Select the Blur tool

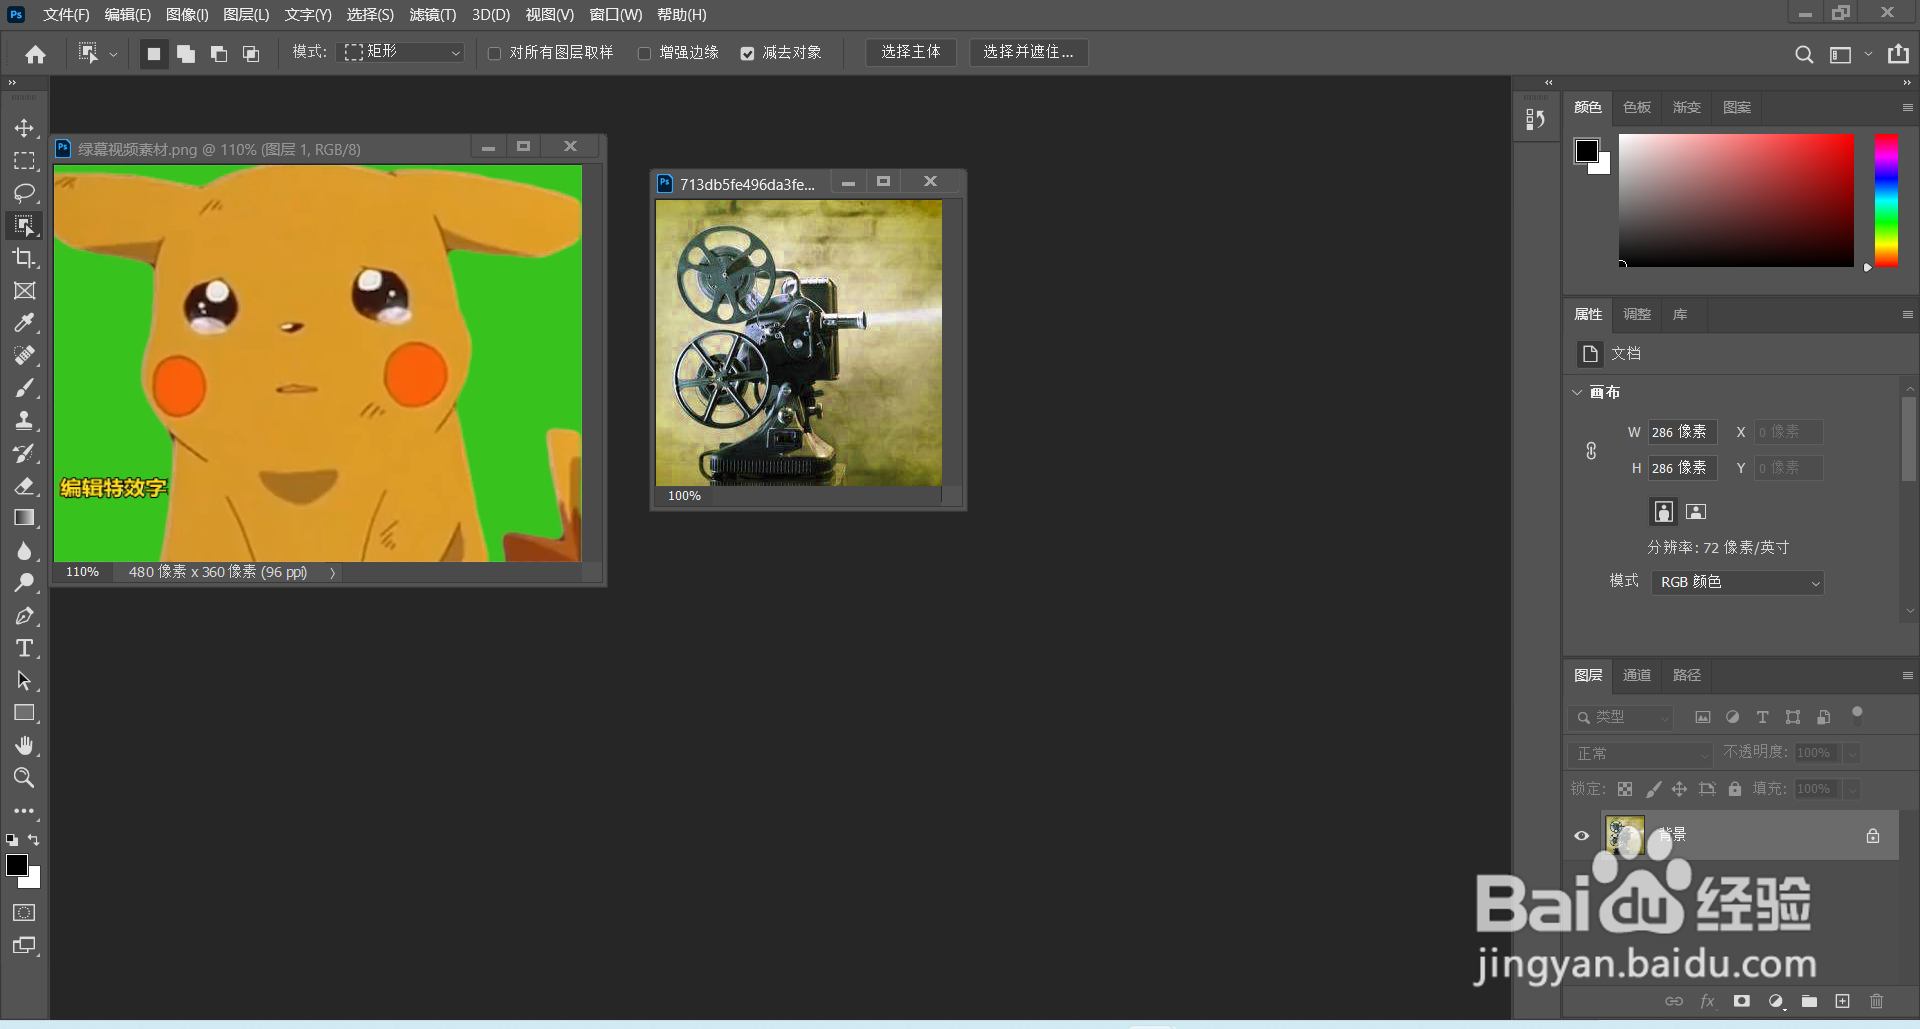click(x=24, y=551)
